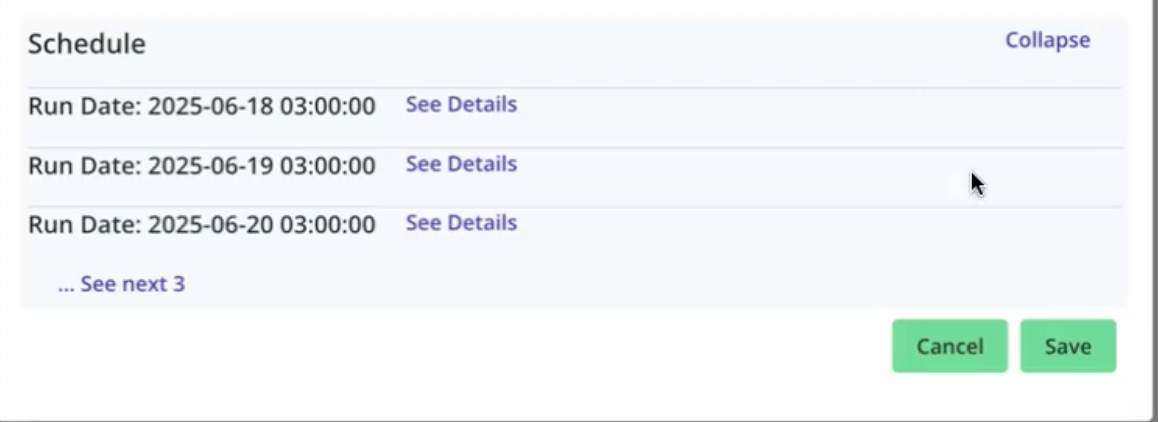Screen dimensions: 1158x422
Task: Click the word Details in the first row's link
Action: (x=483, y=104)
